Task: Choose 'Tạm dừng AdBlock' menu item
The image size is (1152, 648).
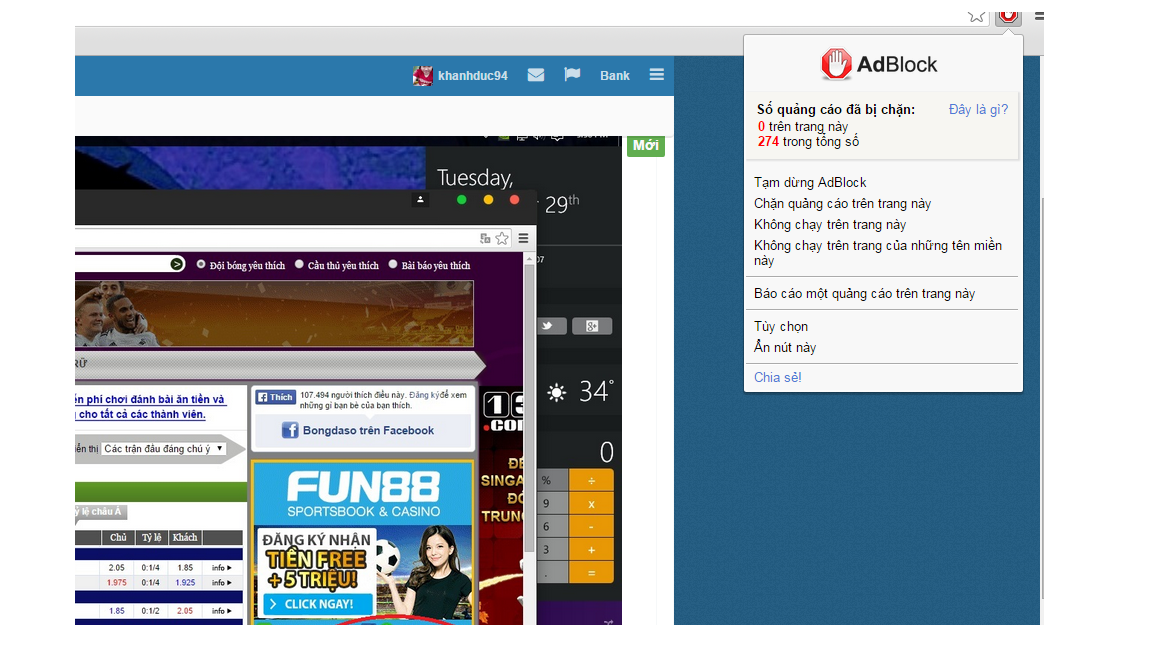Action: (x=810, y=182)
